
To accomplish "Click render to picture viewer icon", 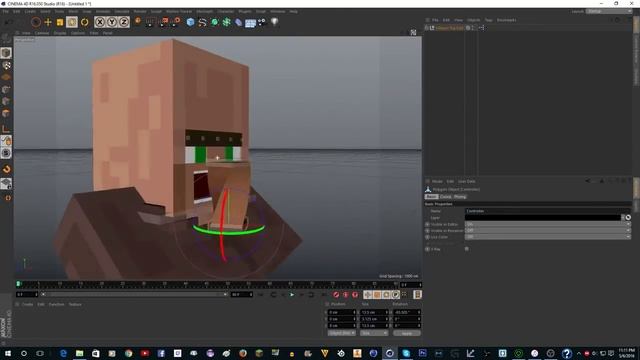I will (164, 22).
